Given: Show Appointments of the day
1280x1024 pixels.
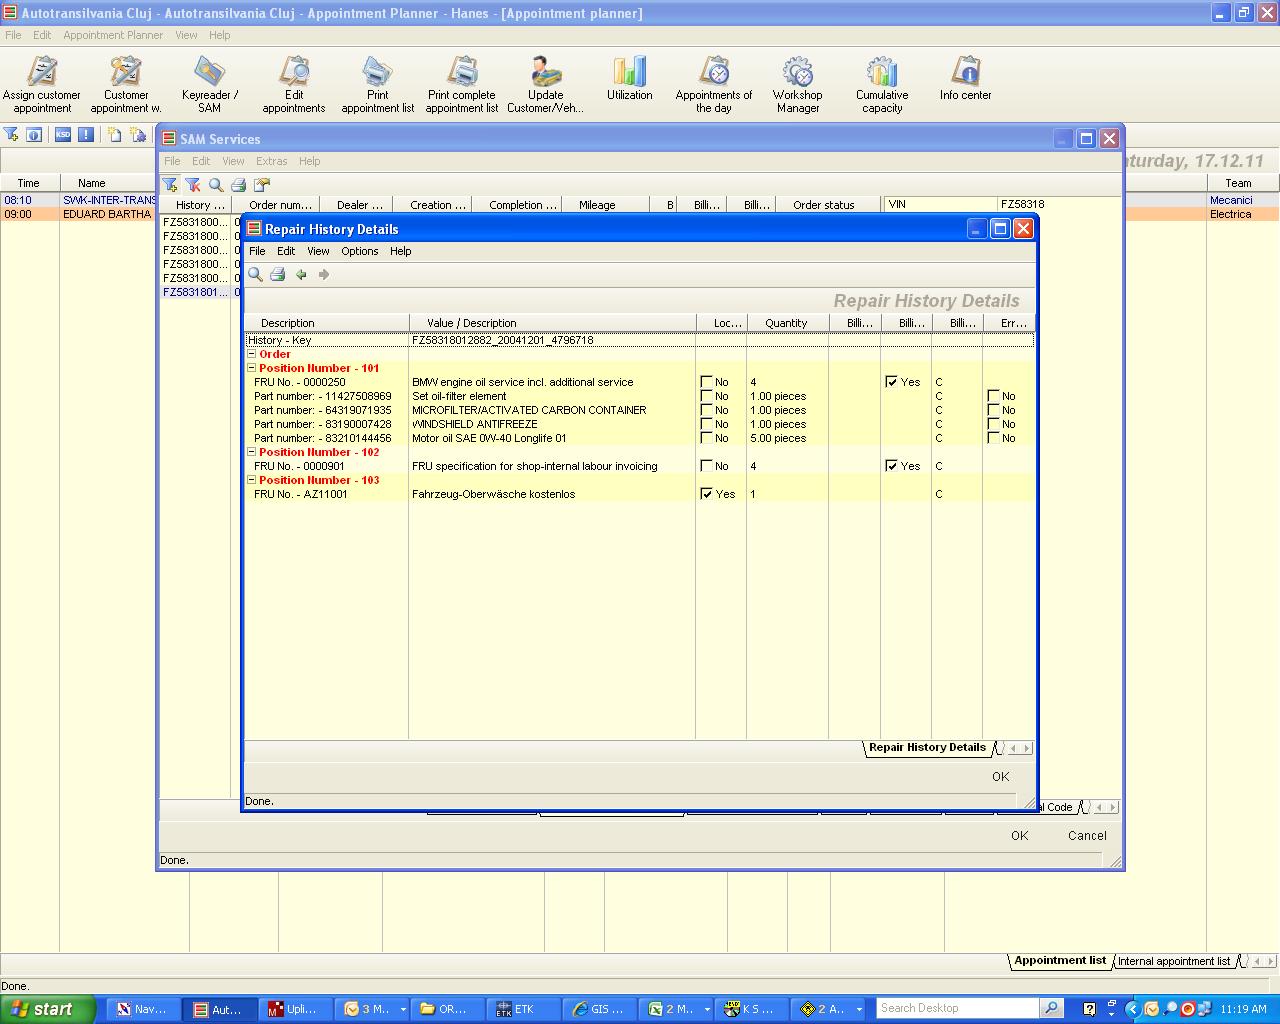Looking at the screenshot, I should [714, 84].
